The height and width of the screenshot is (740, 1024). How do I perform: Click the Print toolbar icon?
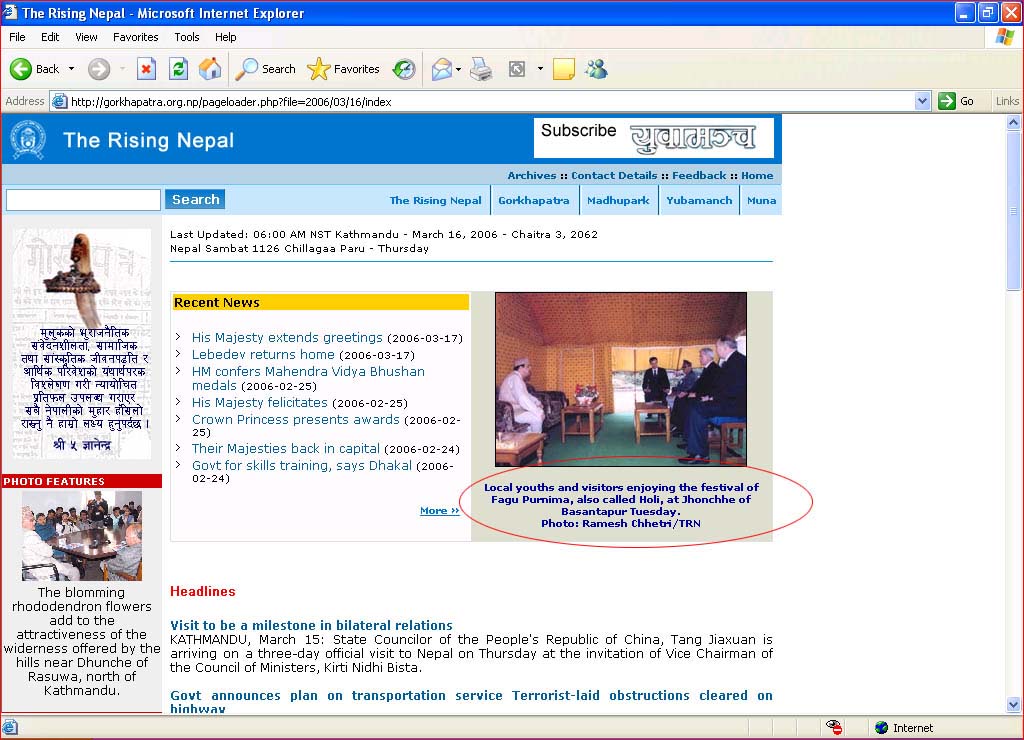point(481,69)
